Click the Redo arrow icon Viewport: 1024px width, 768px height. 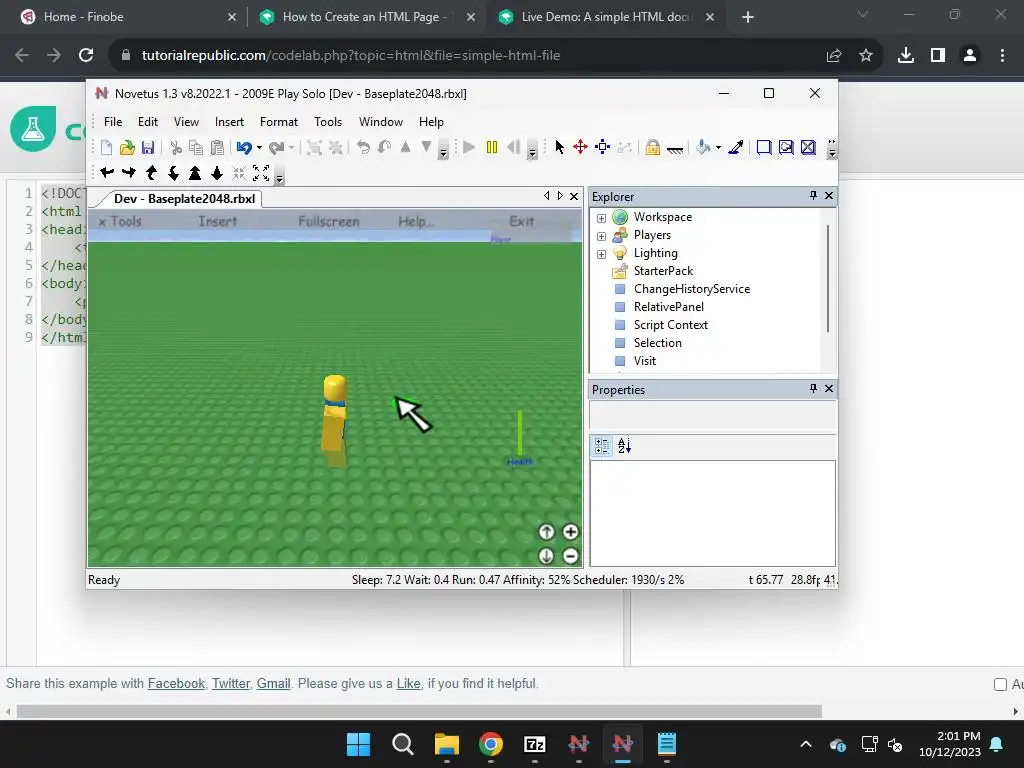click(276, 148)
